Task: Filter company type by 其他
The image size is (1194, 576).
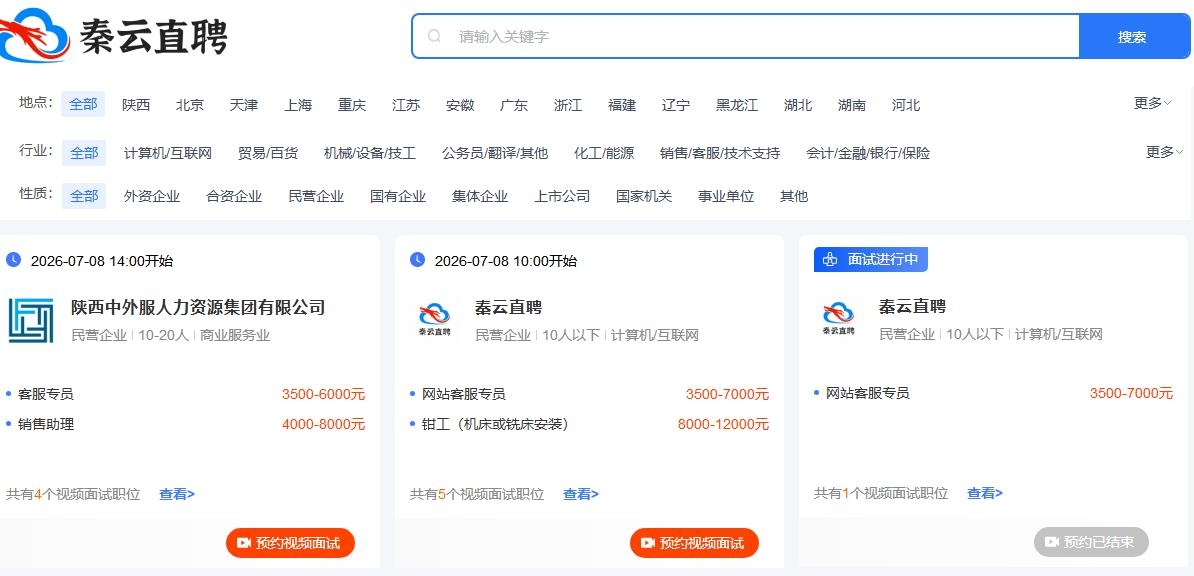Action: tap(794, 196)
